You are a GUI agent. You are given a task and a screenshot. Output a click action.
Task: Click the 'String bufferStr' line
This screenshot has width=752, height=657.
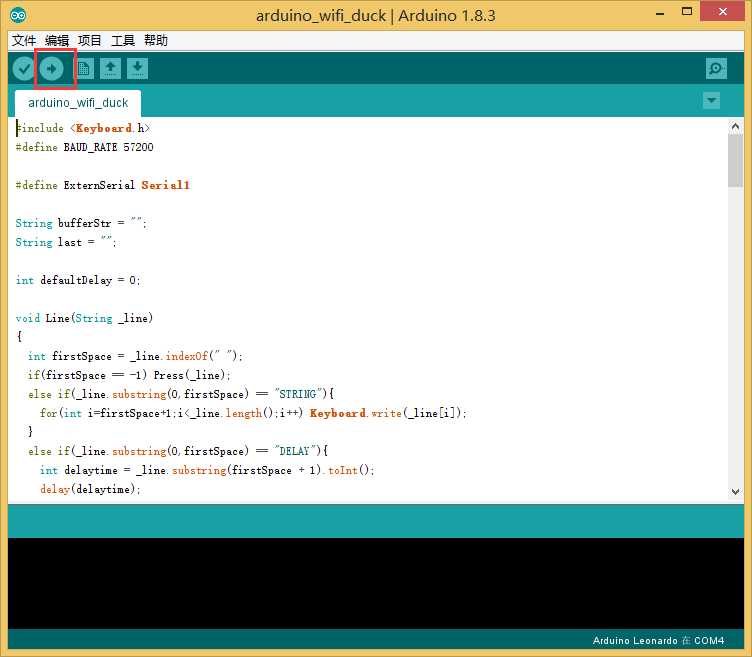81,223
